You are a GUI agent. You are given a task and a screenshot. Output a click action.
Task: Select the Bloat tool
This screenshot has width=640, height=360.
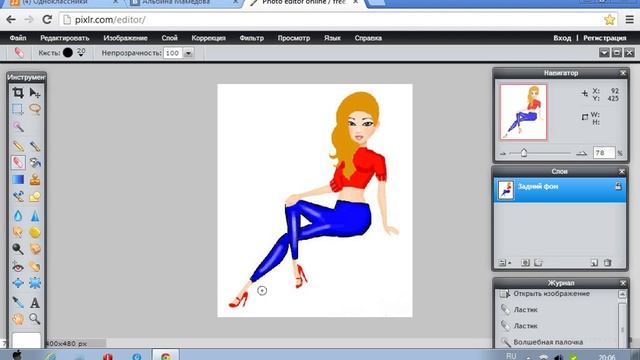tap(18, 283)
